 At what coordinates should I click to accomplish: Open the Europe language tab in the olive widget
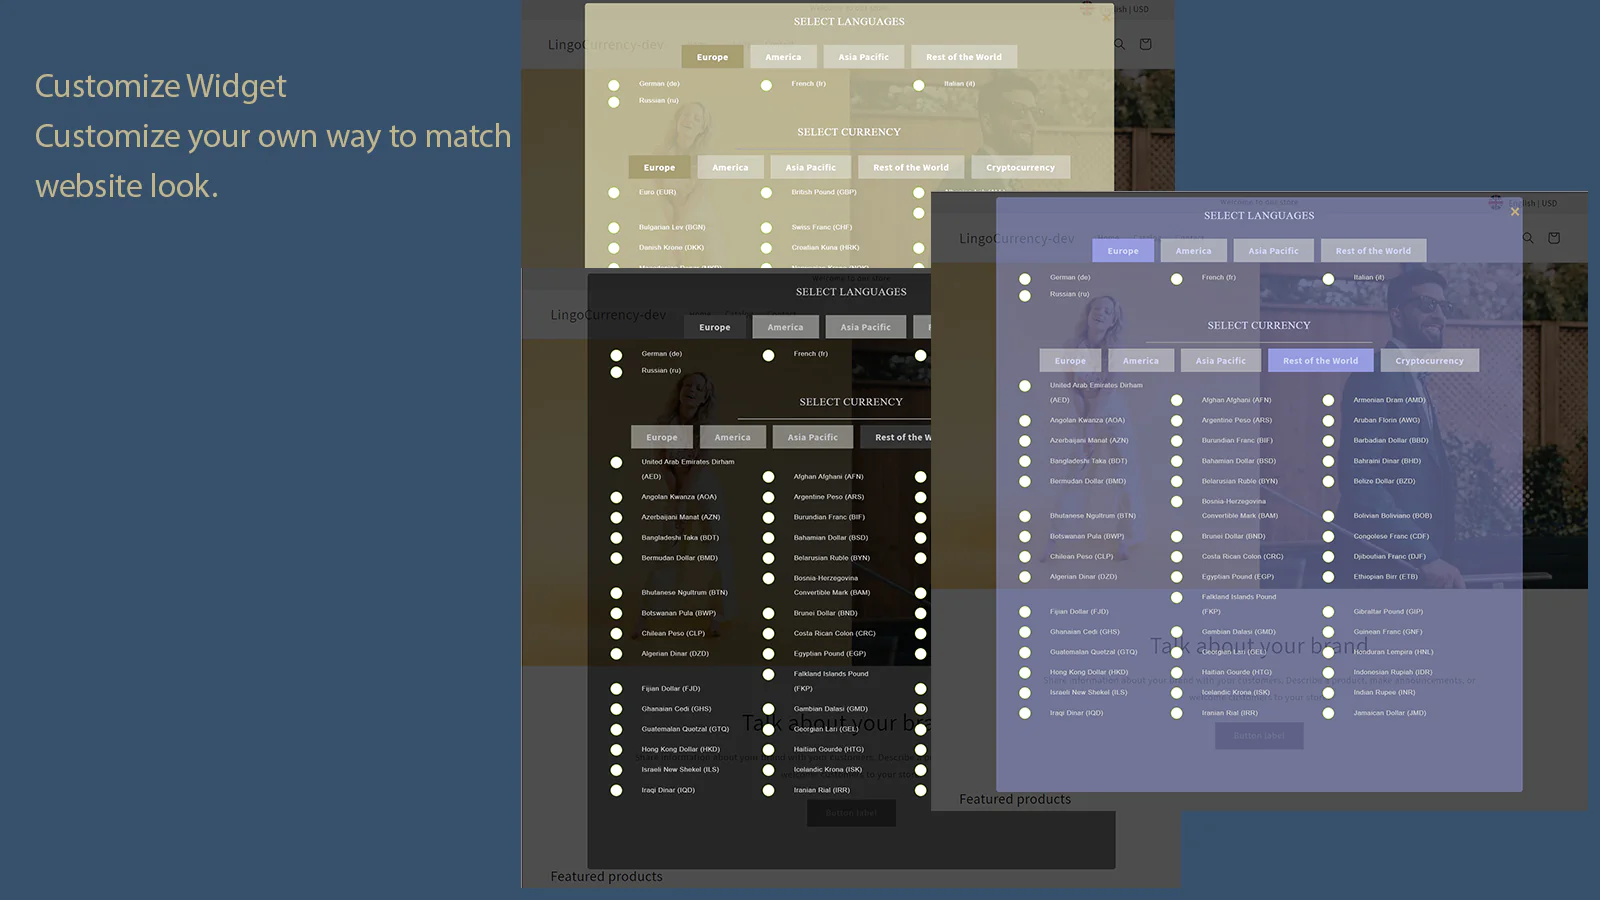tap(712, 57)
